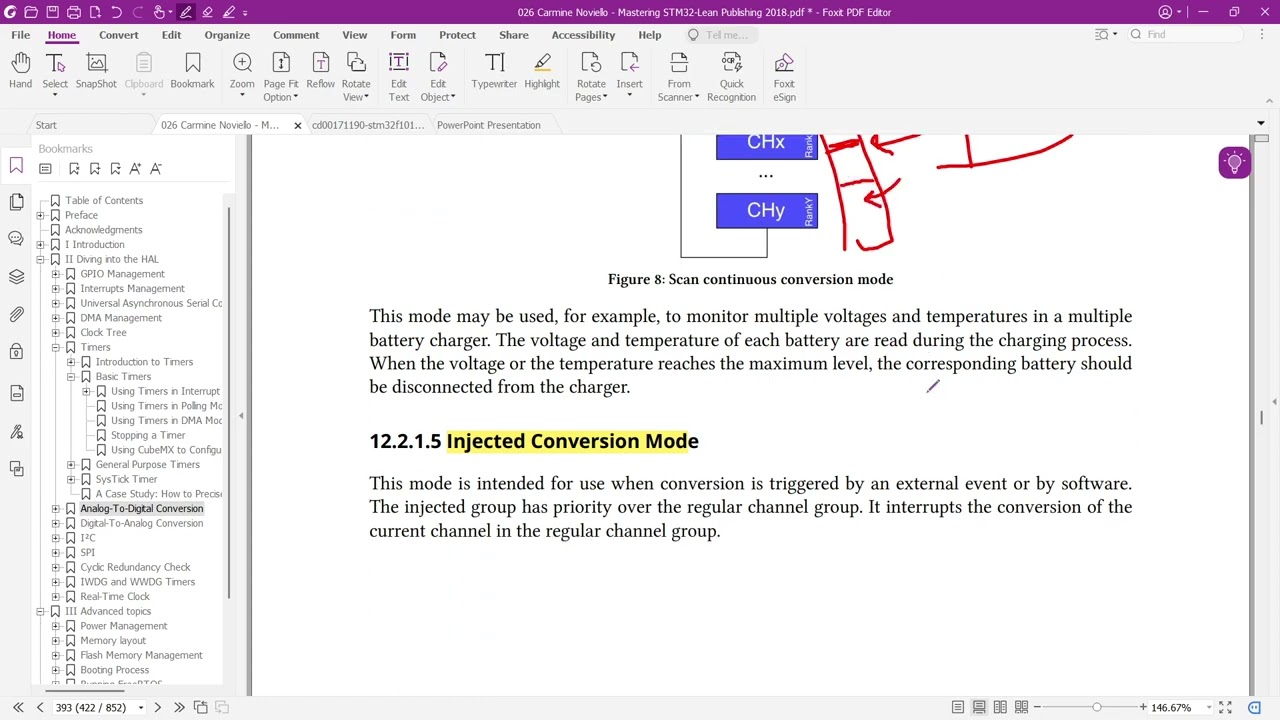Choose the Highlight tool in the ribbon
Image resolution: width=1280 pixels, height=720 pixels.
pos(542,72)
